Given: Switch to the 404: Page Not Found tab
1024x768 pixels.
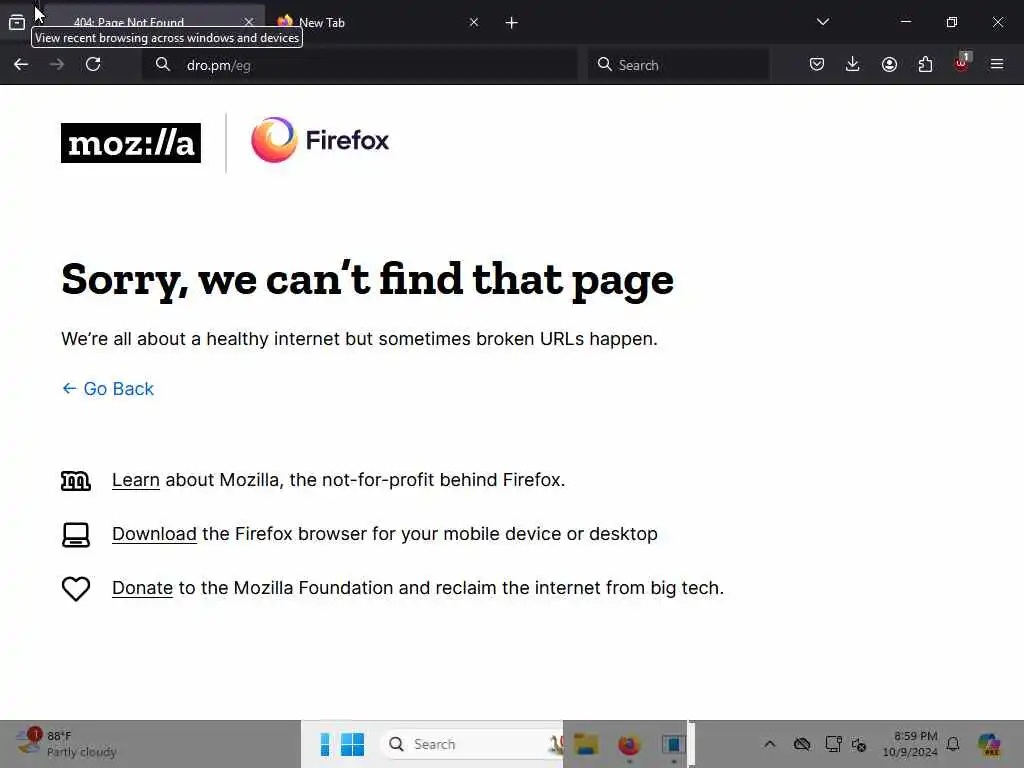Looking at the screenshot, I should (x=154, y=22).
